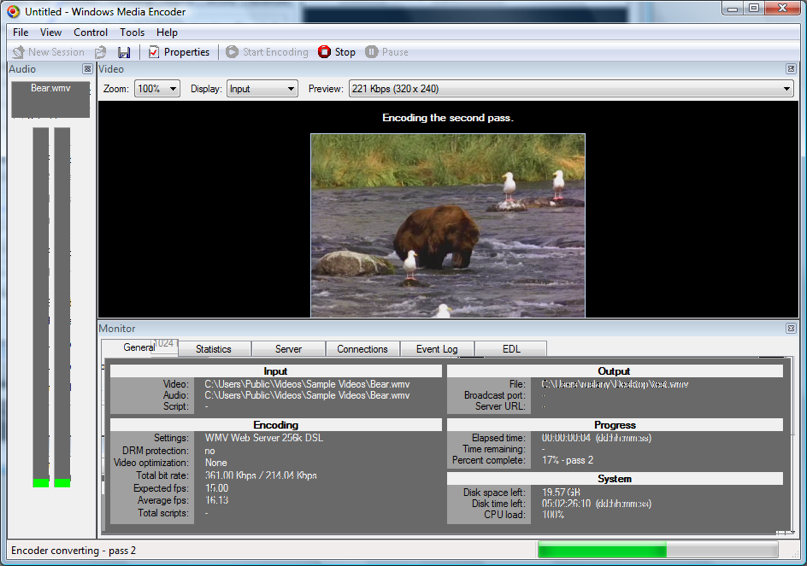Click the right audio level meter

62,307
